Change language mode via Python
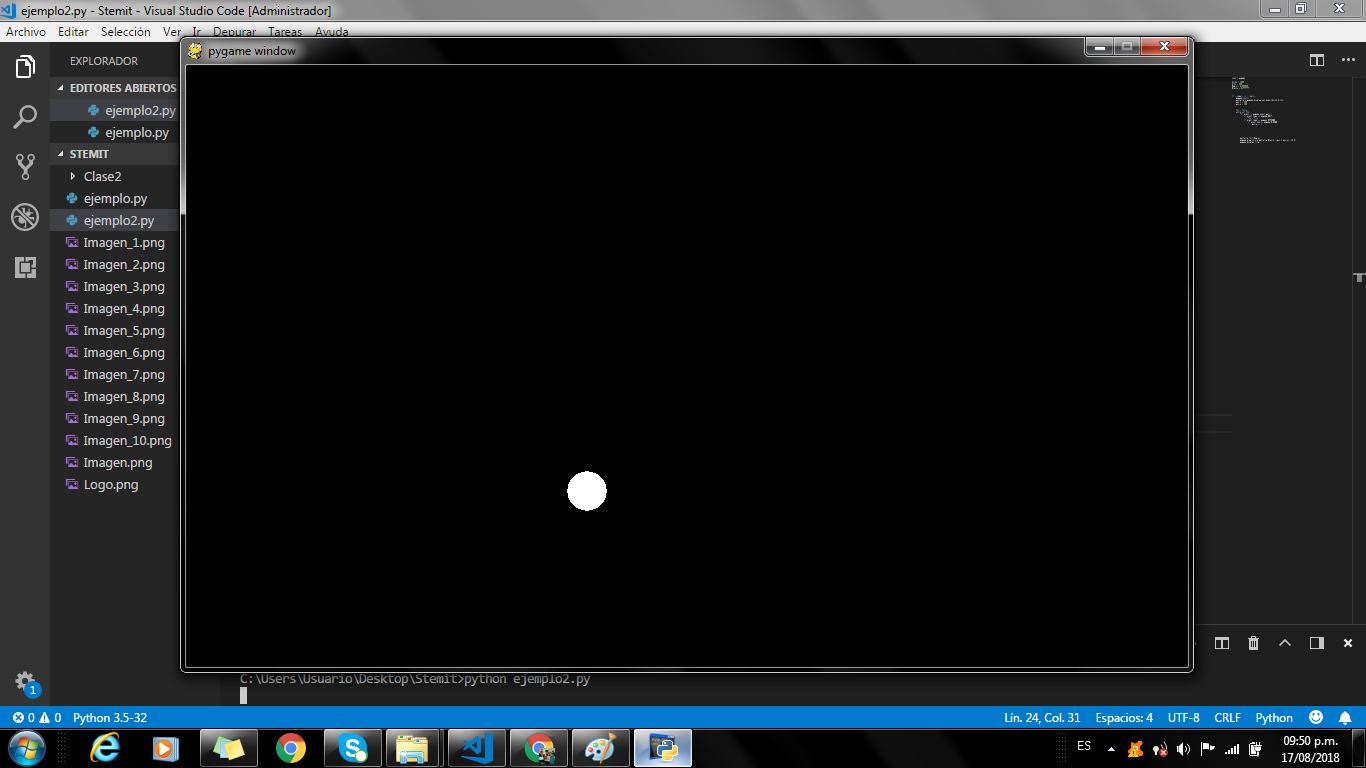The image size is (1366, 768). (x=1274, y=718)
